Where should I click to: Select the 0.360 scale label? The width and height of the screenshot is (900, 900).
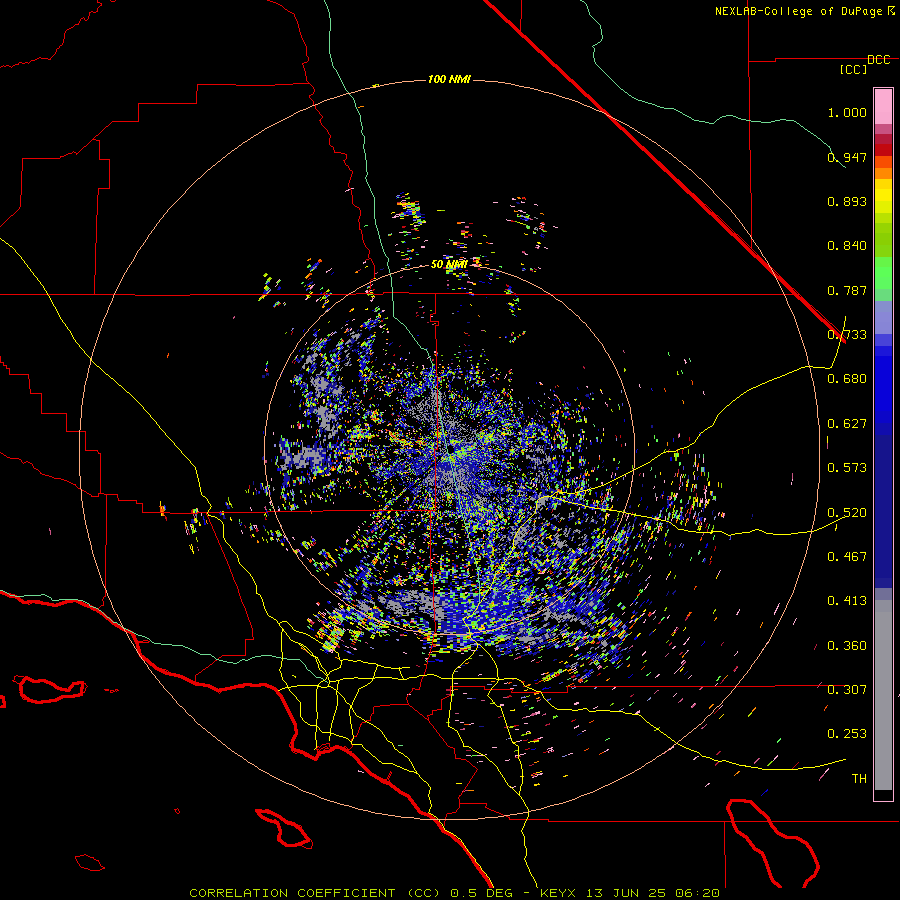click(x=847, y=646)
